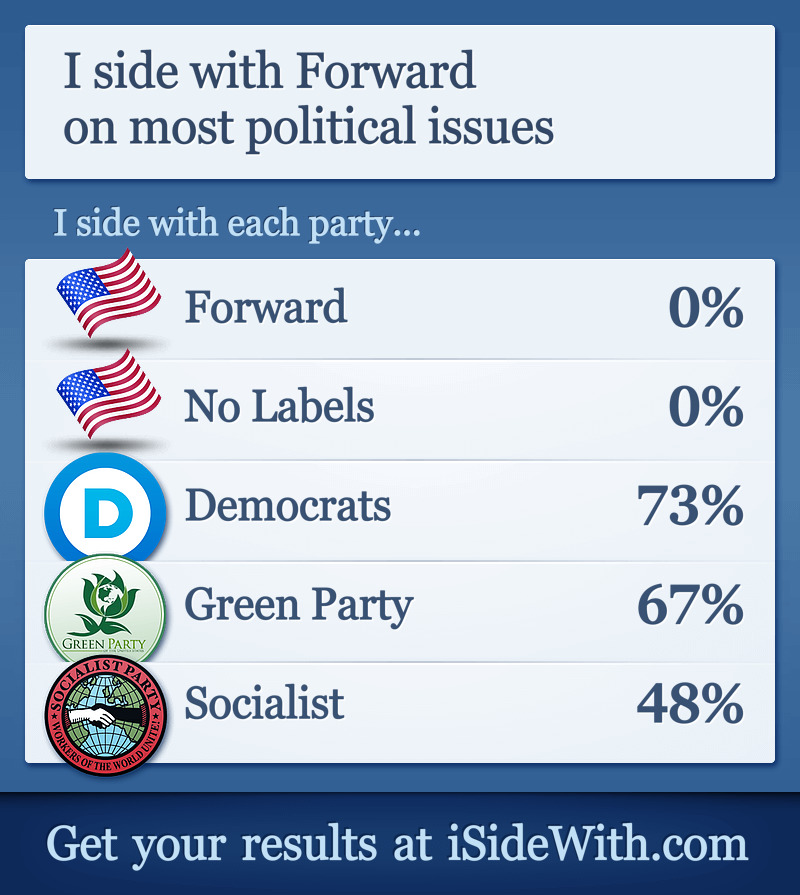
Task: Click the Forward party flag icon
Action: coord(108,293)
